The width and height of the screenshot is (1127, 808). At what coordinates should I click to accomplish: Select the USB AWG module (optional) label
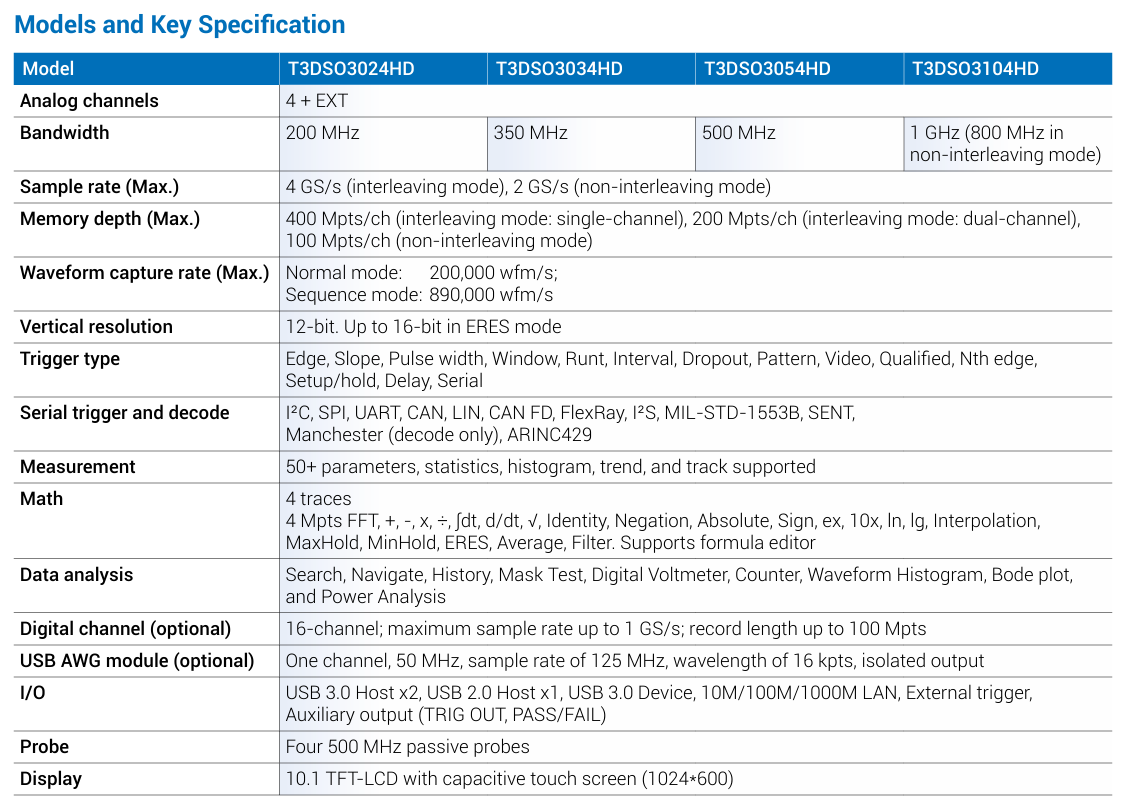tap(137, 661)
